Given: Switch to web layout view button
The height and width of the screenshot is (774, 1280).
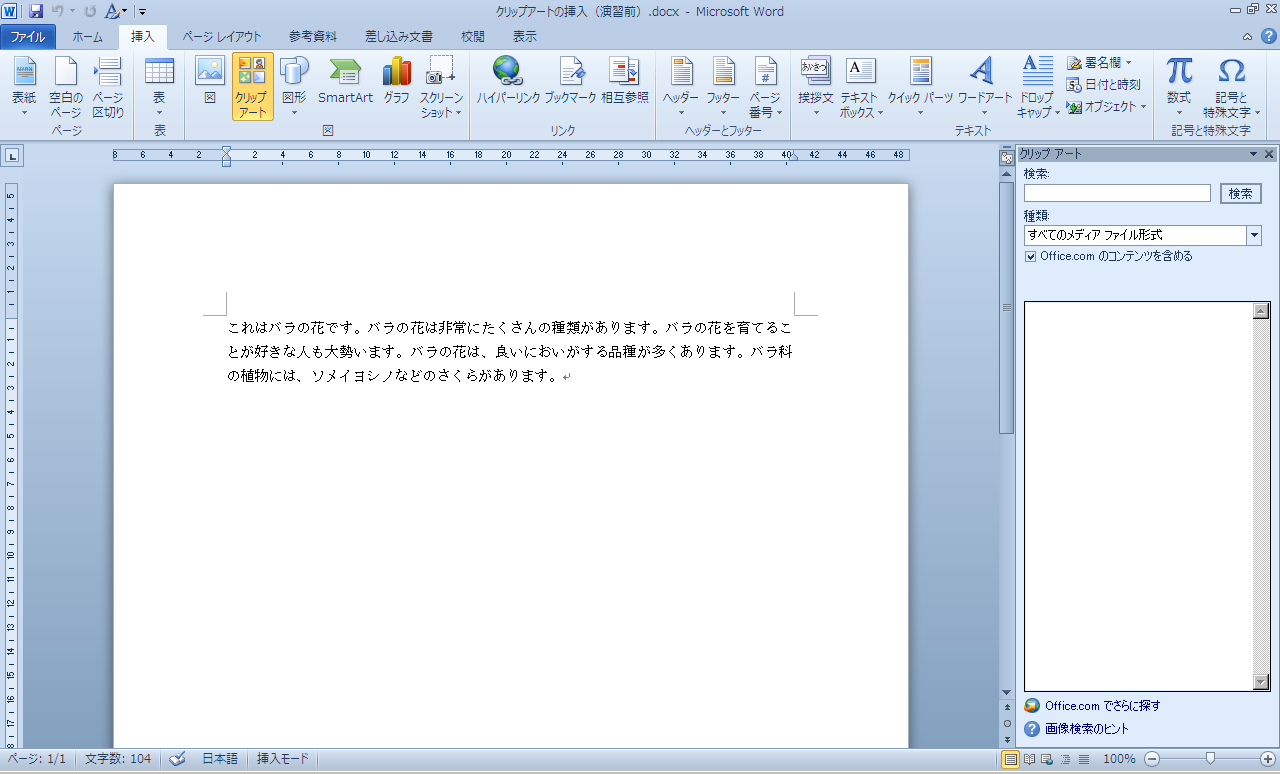Looking at the screenshot, I should tap(1047, 759).
